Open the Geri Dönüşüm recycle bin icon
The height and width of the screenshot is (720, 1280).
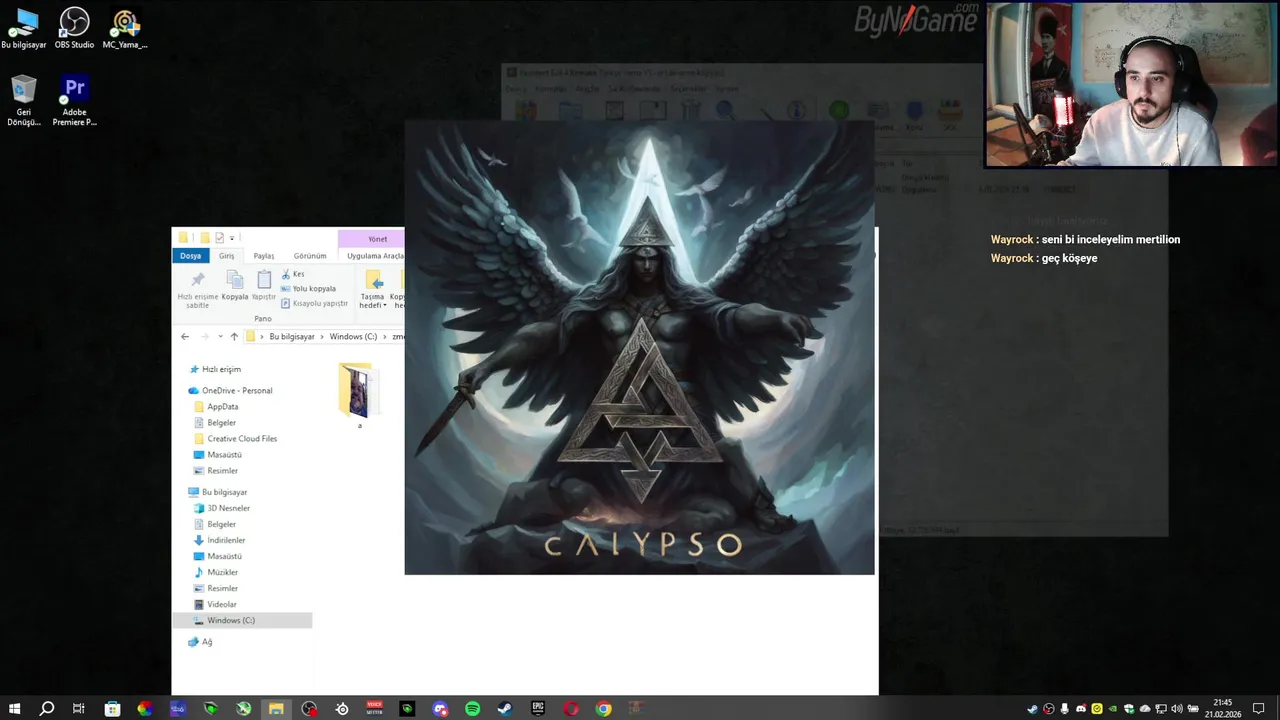[24, 101]
